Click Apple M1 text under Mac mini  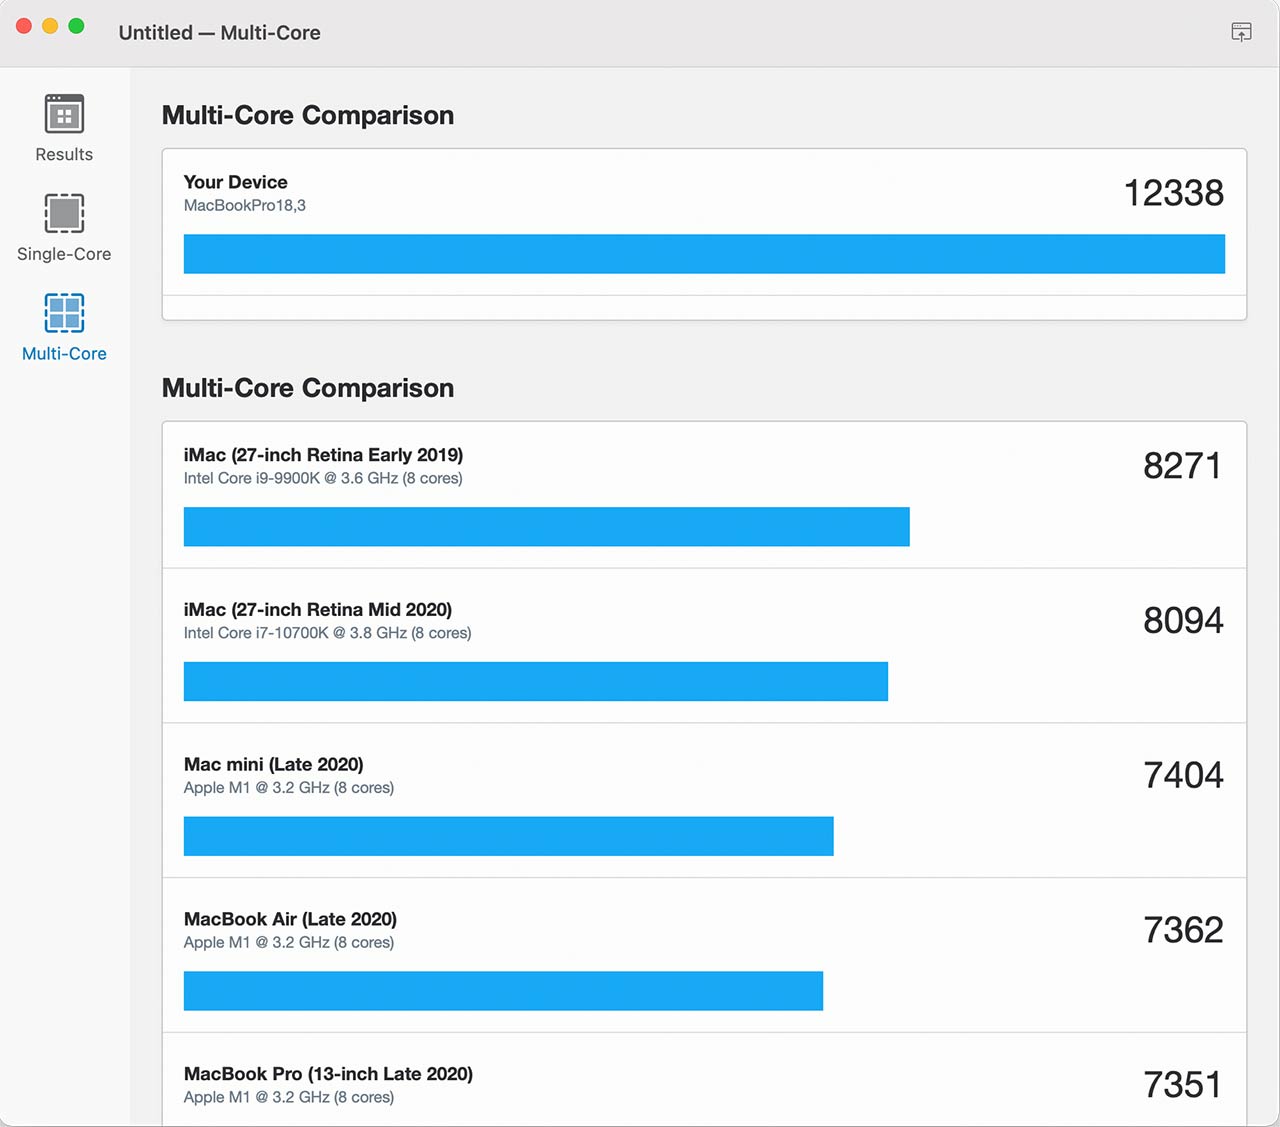pos(289,788)
